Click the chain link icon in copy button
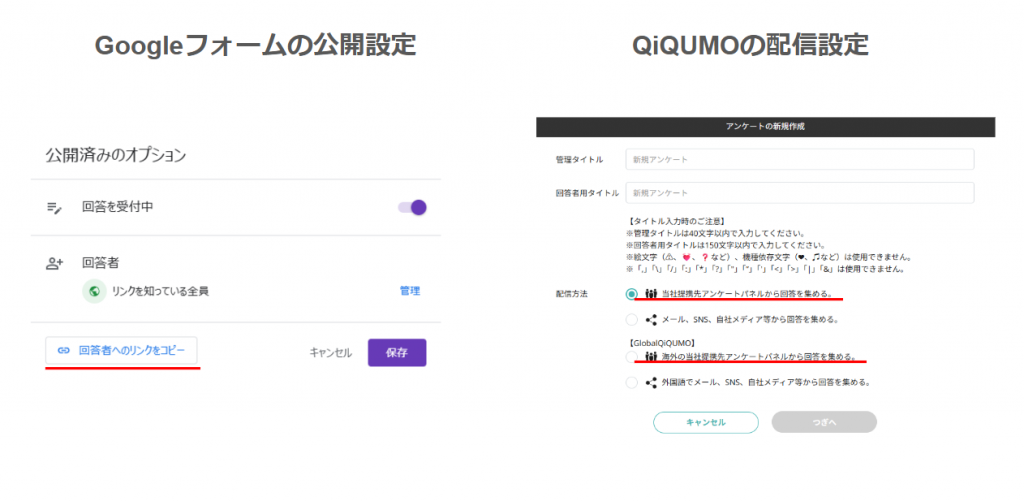Viewport: 1024px width, 501px height. pos(63,351)
